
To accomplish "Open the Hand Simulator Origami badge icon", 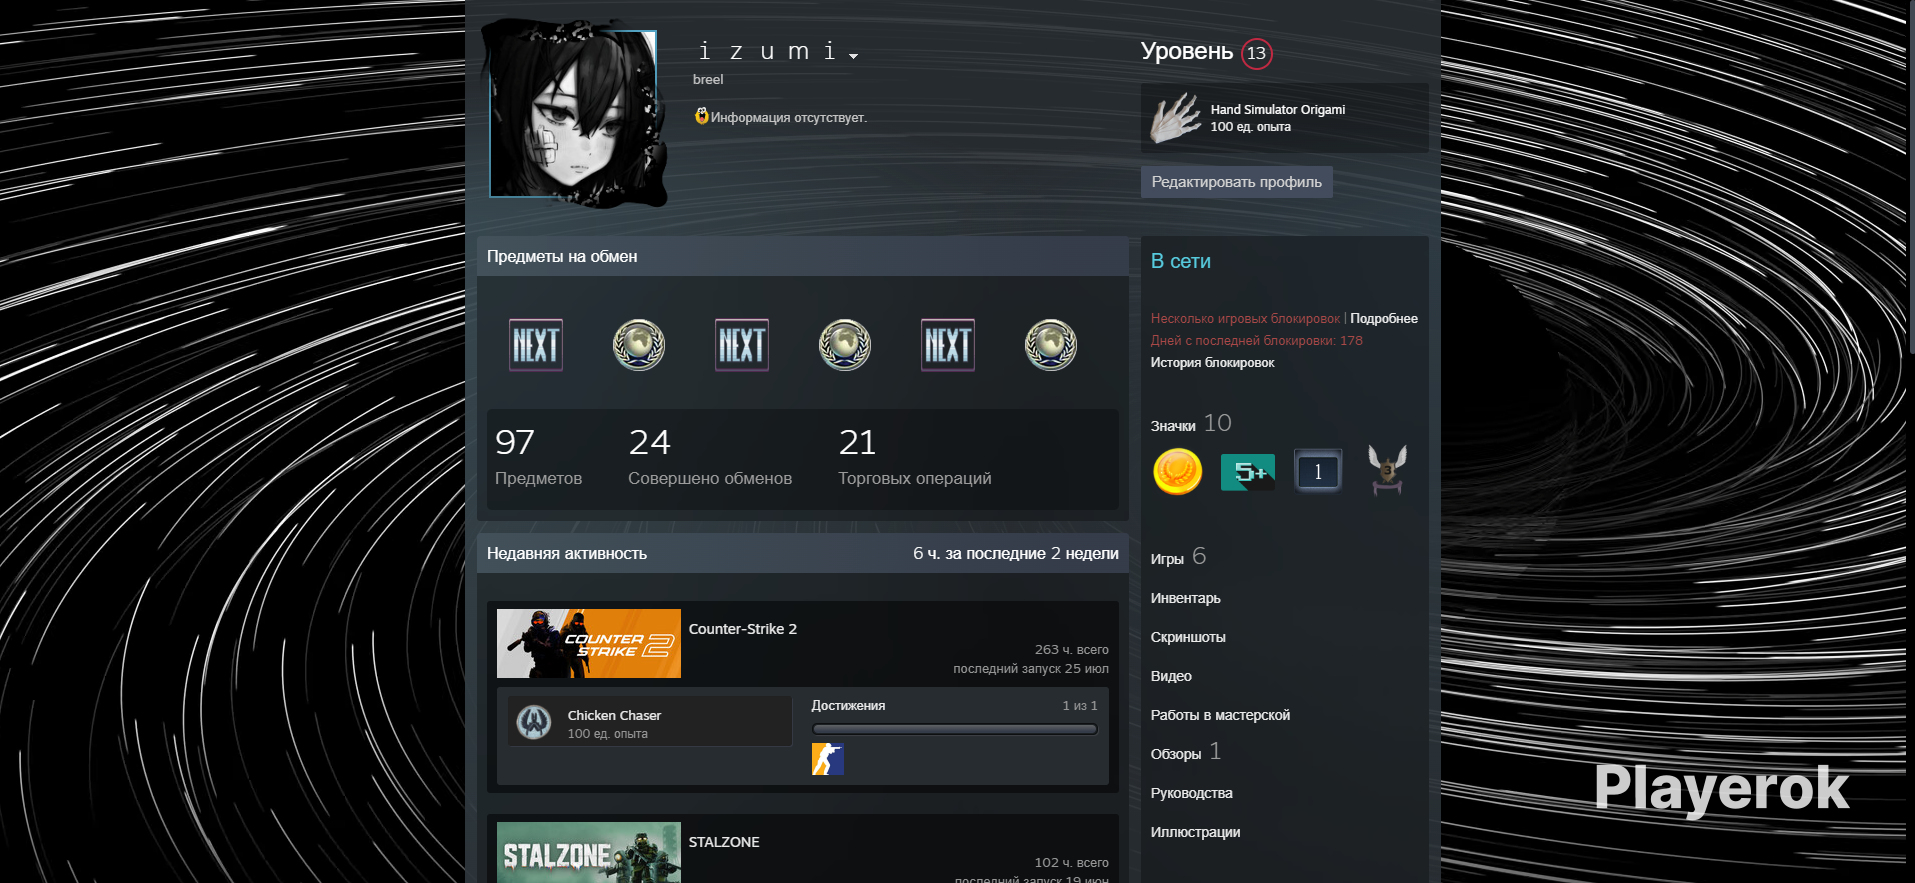I will click(1175, 118).
